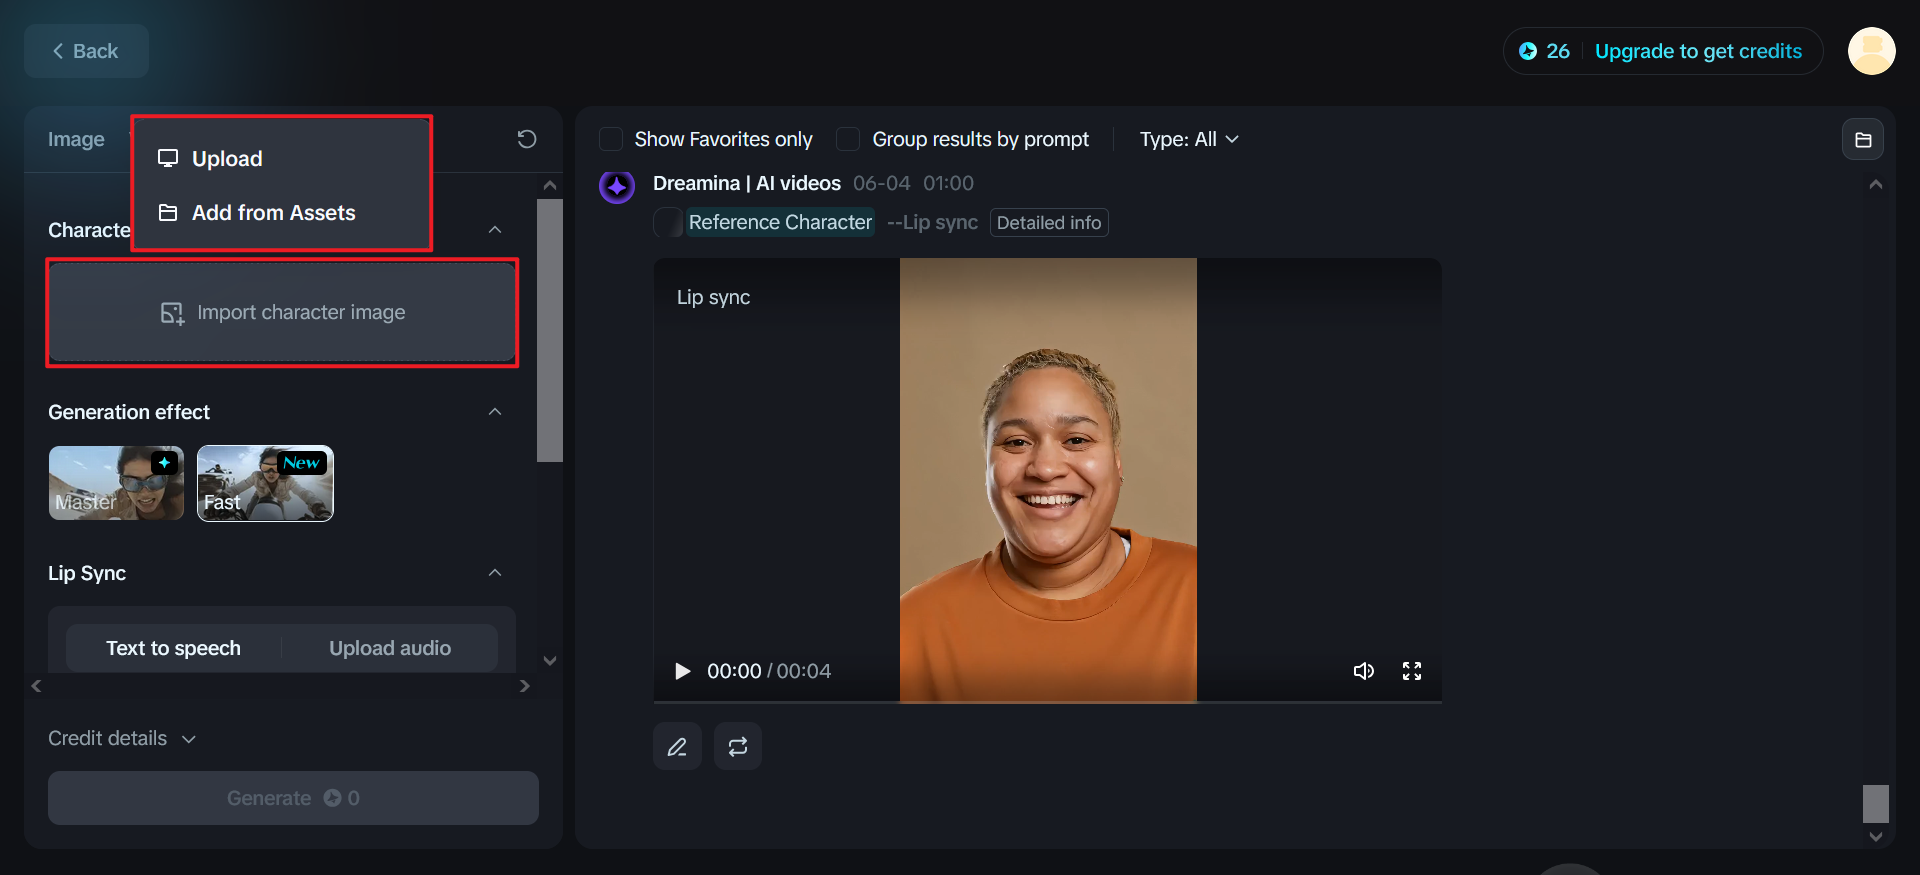The height and width of the screenshot is (875, 1920).
Task: Click the reset refresh icon
Action: pyautogui.click(x=527, y=139)
